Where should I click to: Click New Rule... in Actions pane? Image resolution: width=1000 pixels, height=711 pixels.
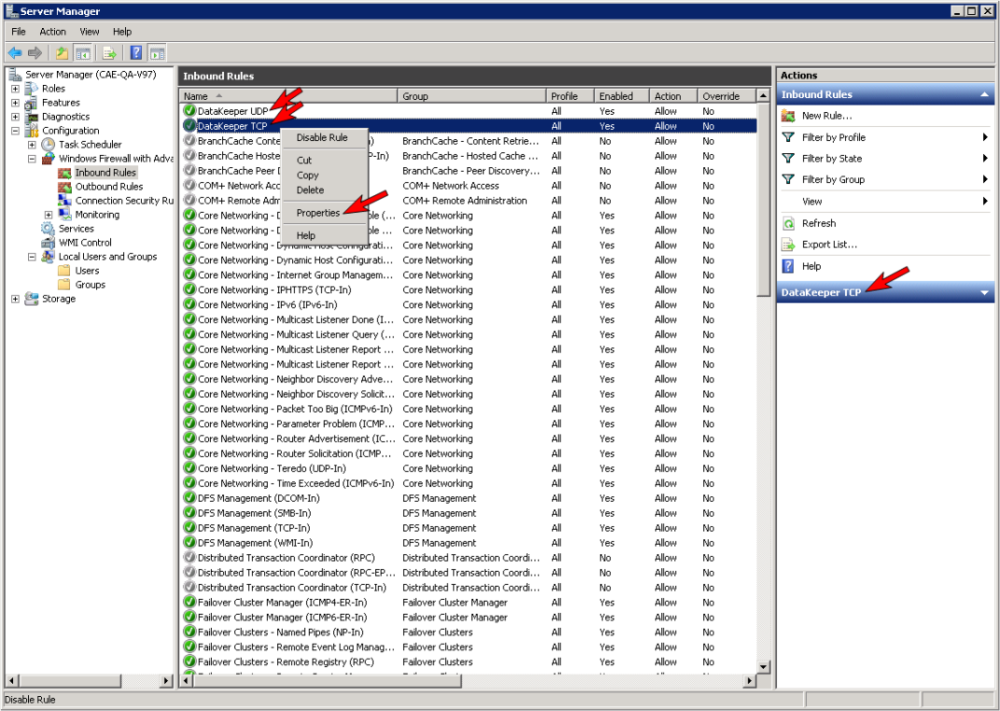(x=827, y=116)
